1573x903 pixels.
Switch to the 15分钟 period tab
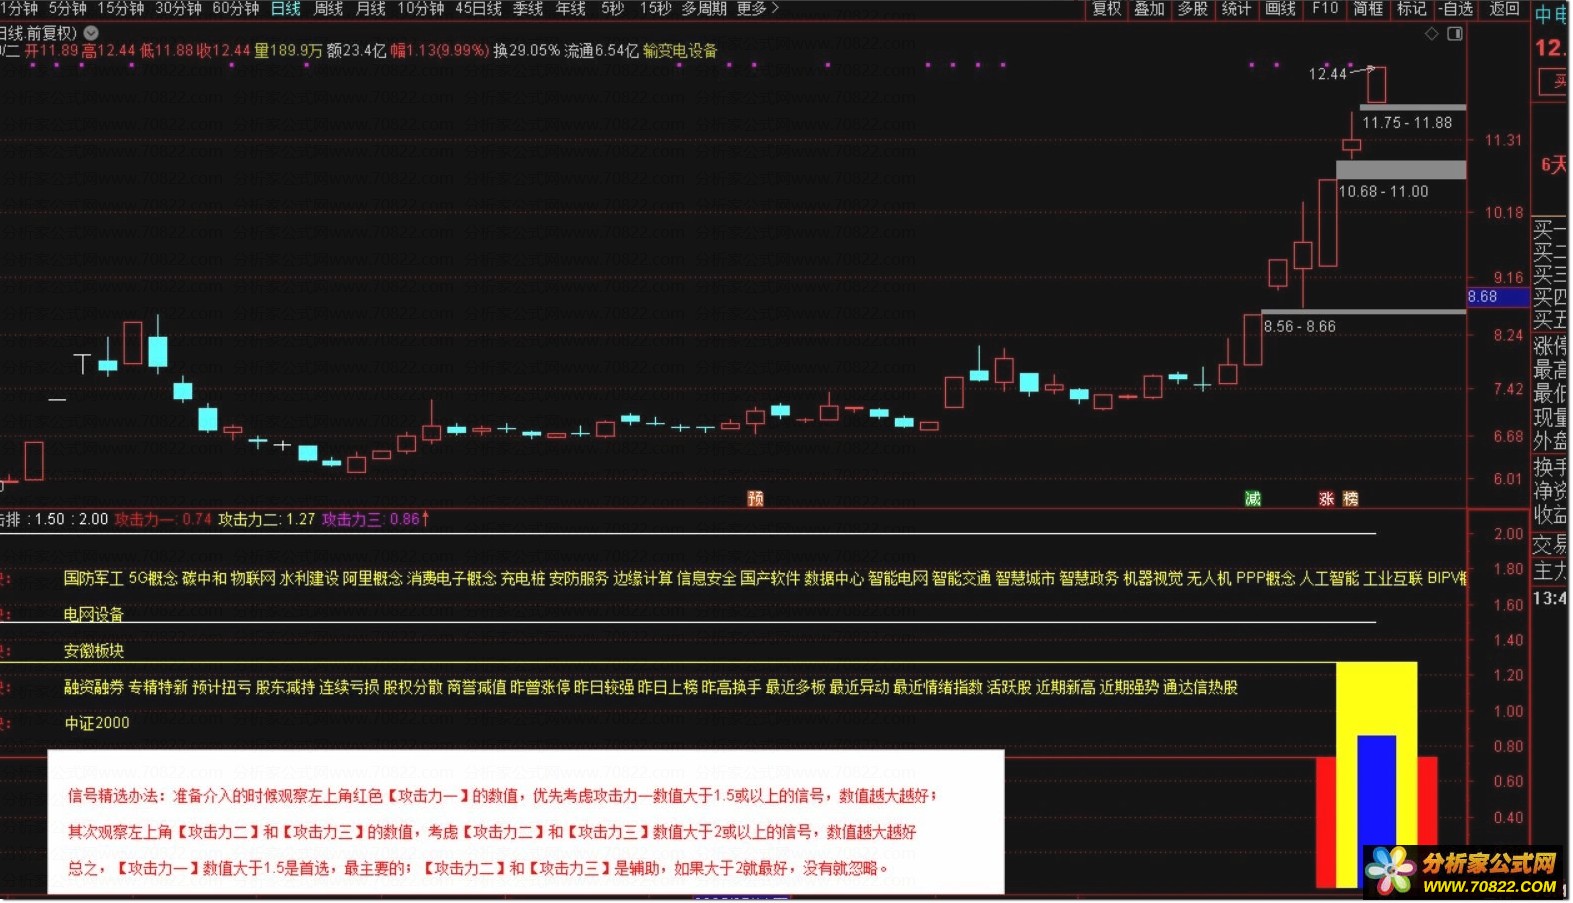(120, 8)
